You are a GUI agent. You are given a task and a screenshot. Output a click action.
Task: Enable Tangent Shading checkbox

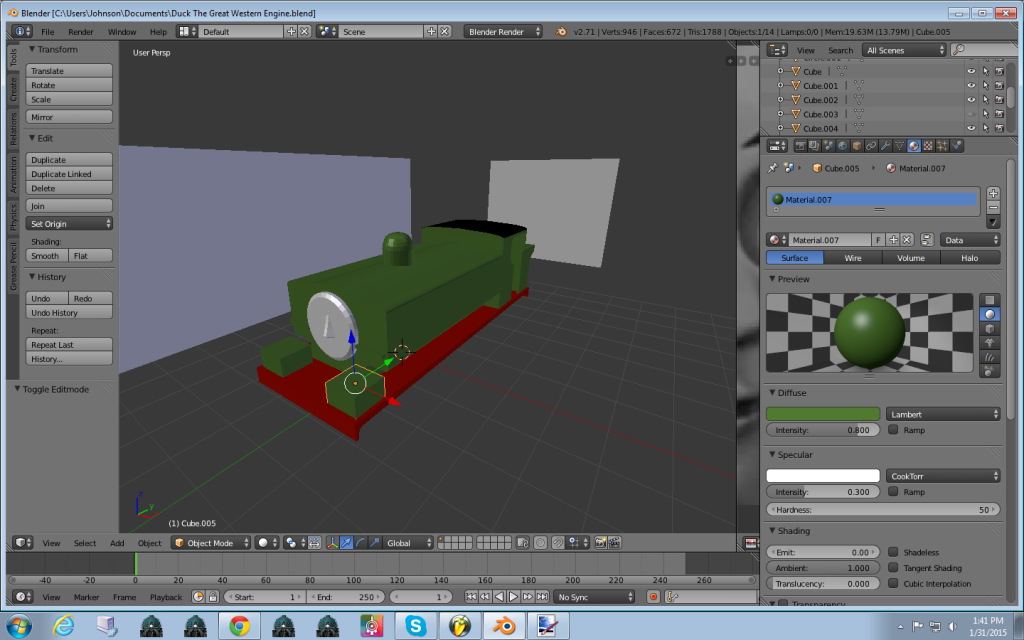[893, 568]
